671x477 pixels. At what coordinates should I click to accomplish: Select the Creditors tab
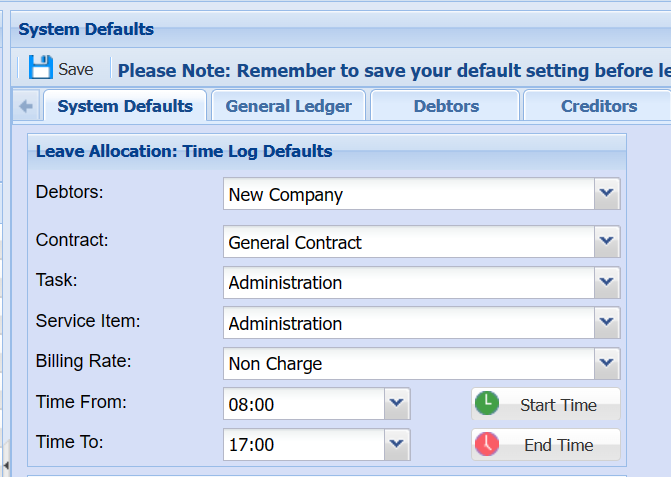598,106
